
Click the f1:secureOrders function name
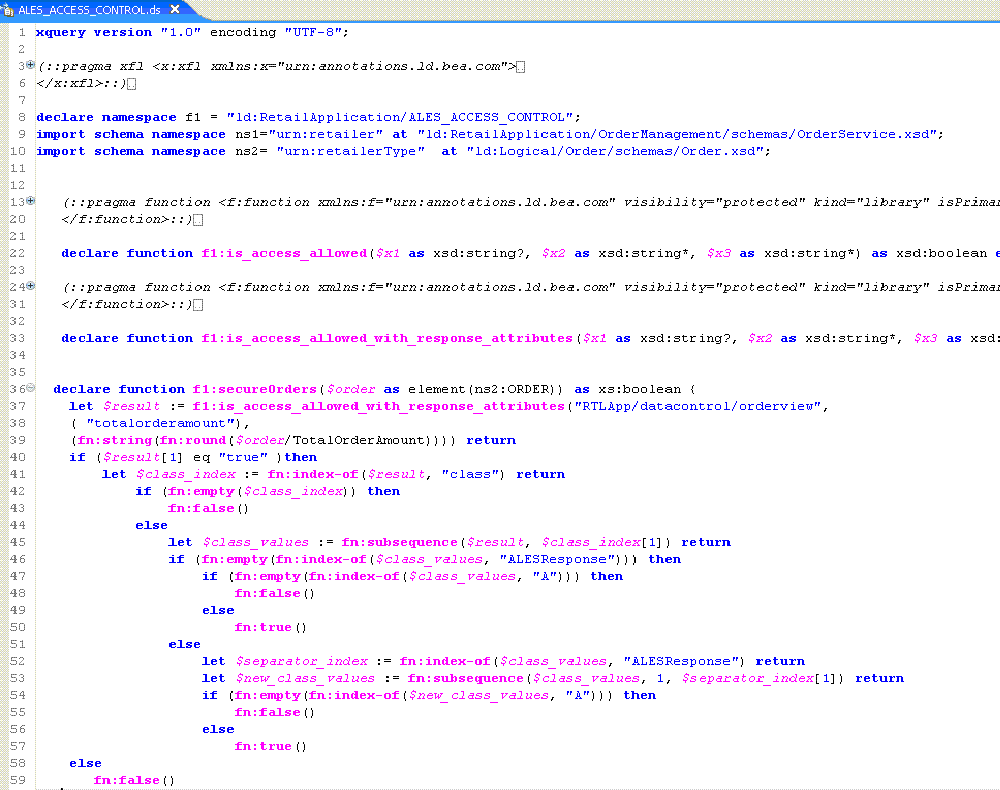click(x=254, y=390)
